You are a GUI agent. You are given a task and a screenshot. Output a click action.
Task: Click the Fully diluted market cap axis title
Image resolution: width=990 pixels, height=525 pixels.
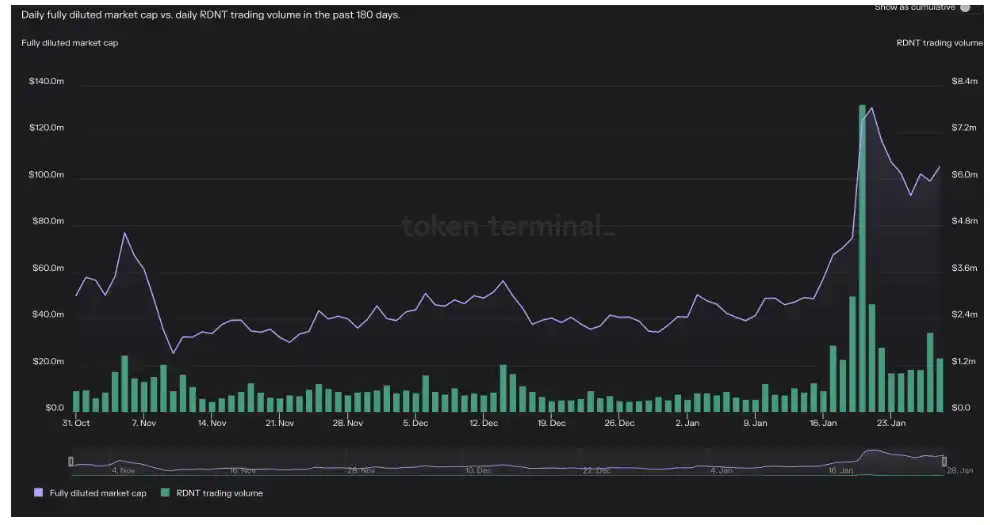point(69,43)
